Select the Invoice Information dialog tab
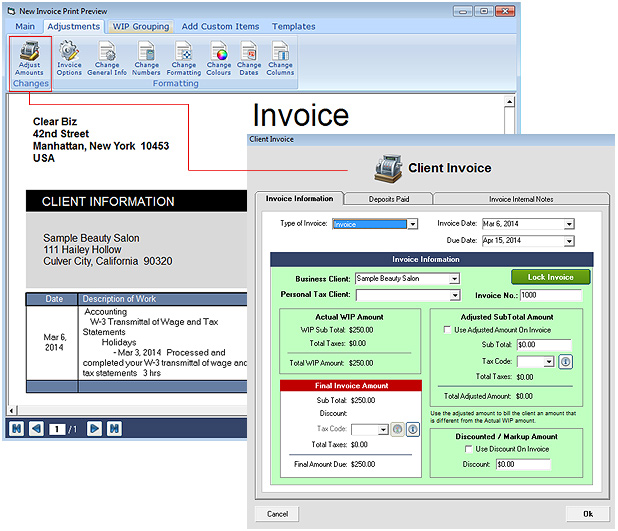This screenshot has height=531, width=618. point(299,198)
